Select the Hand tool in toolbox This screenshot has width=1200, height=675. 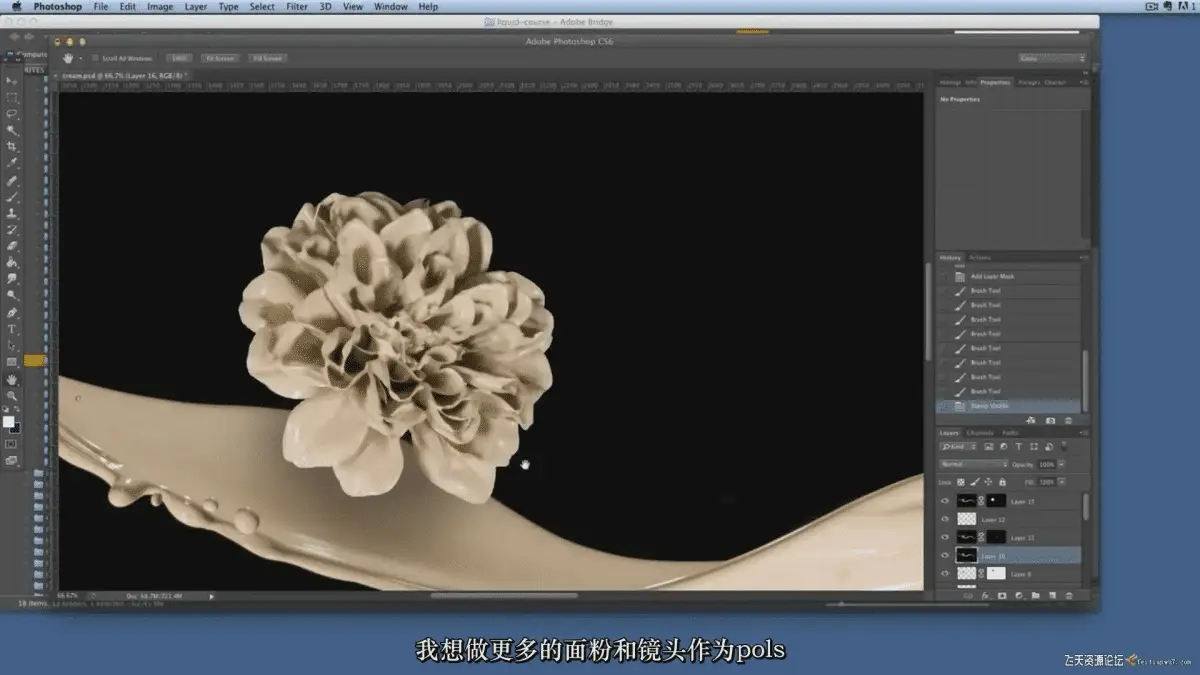tap(12, 380)
